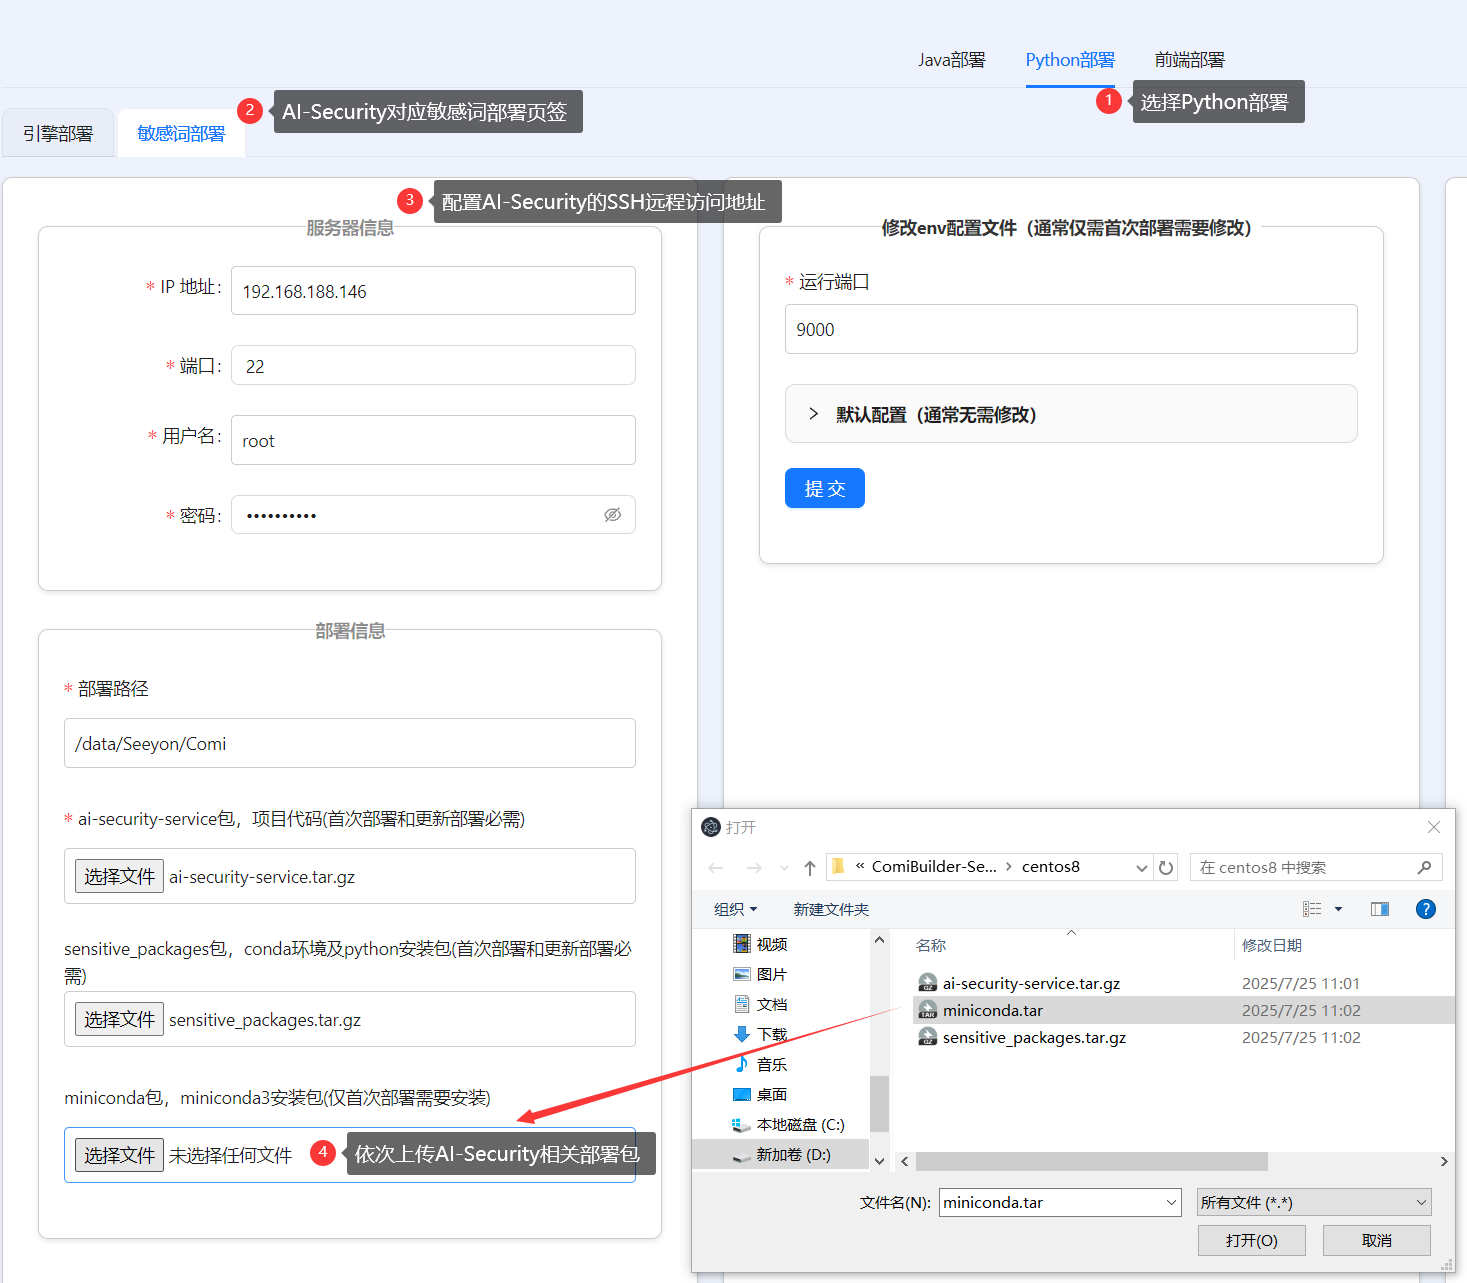This screenshot has height=1283, width=1467.
Task: Select file miniconda.tar in dialog list
Action: click(993, 1010)
